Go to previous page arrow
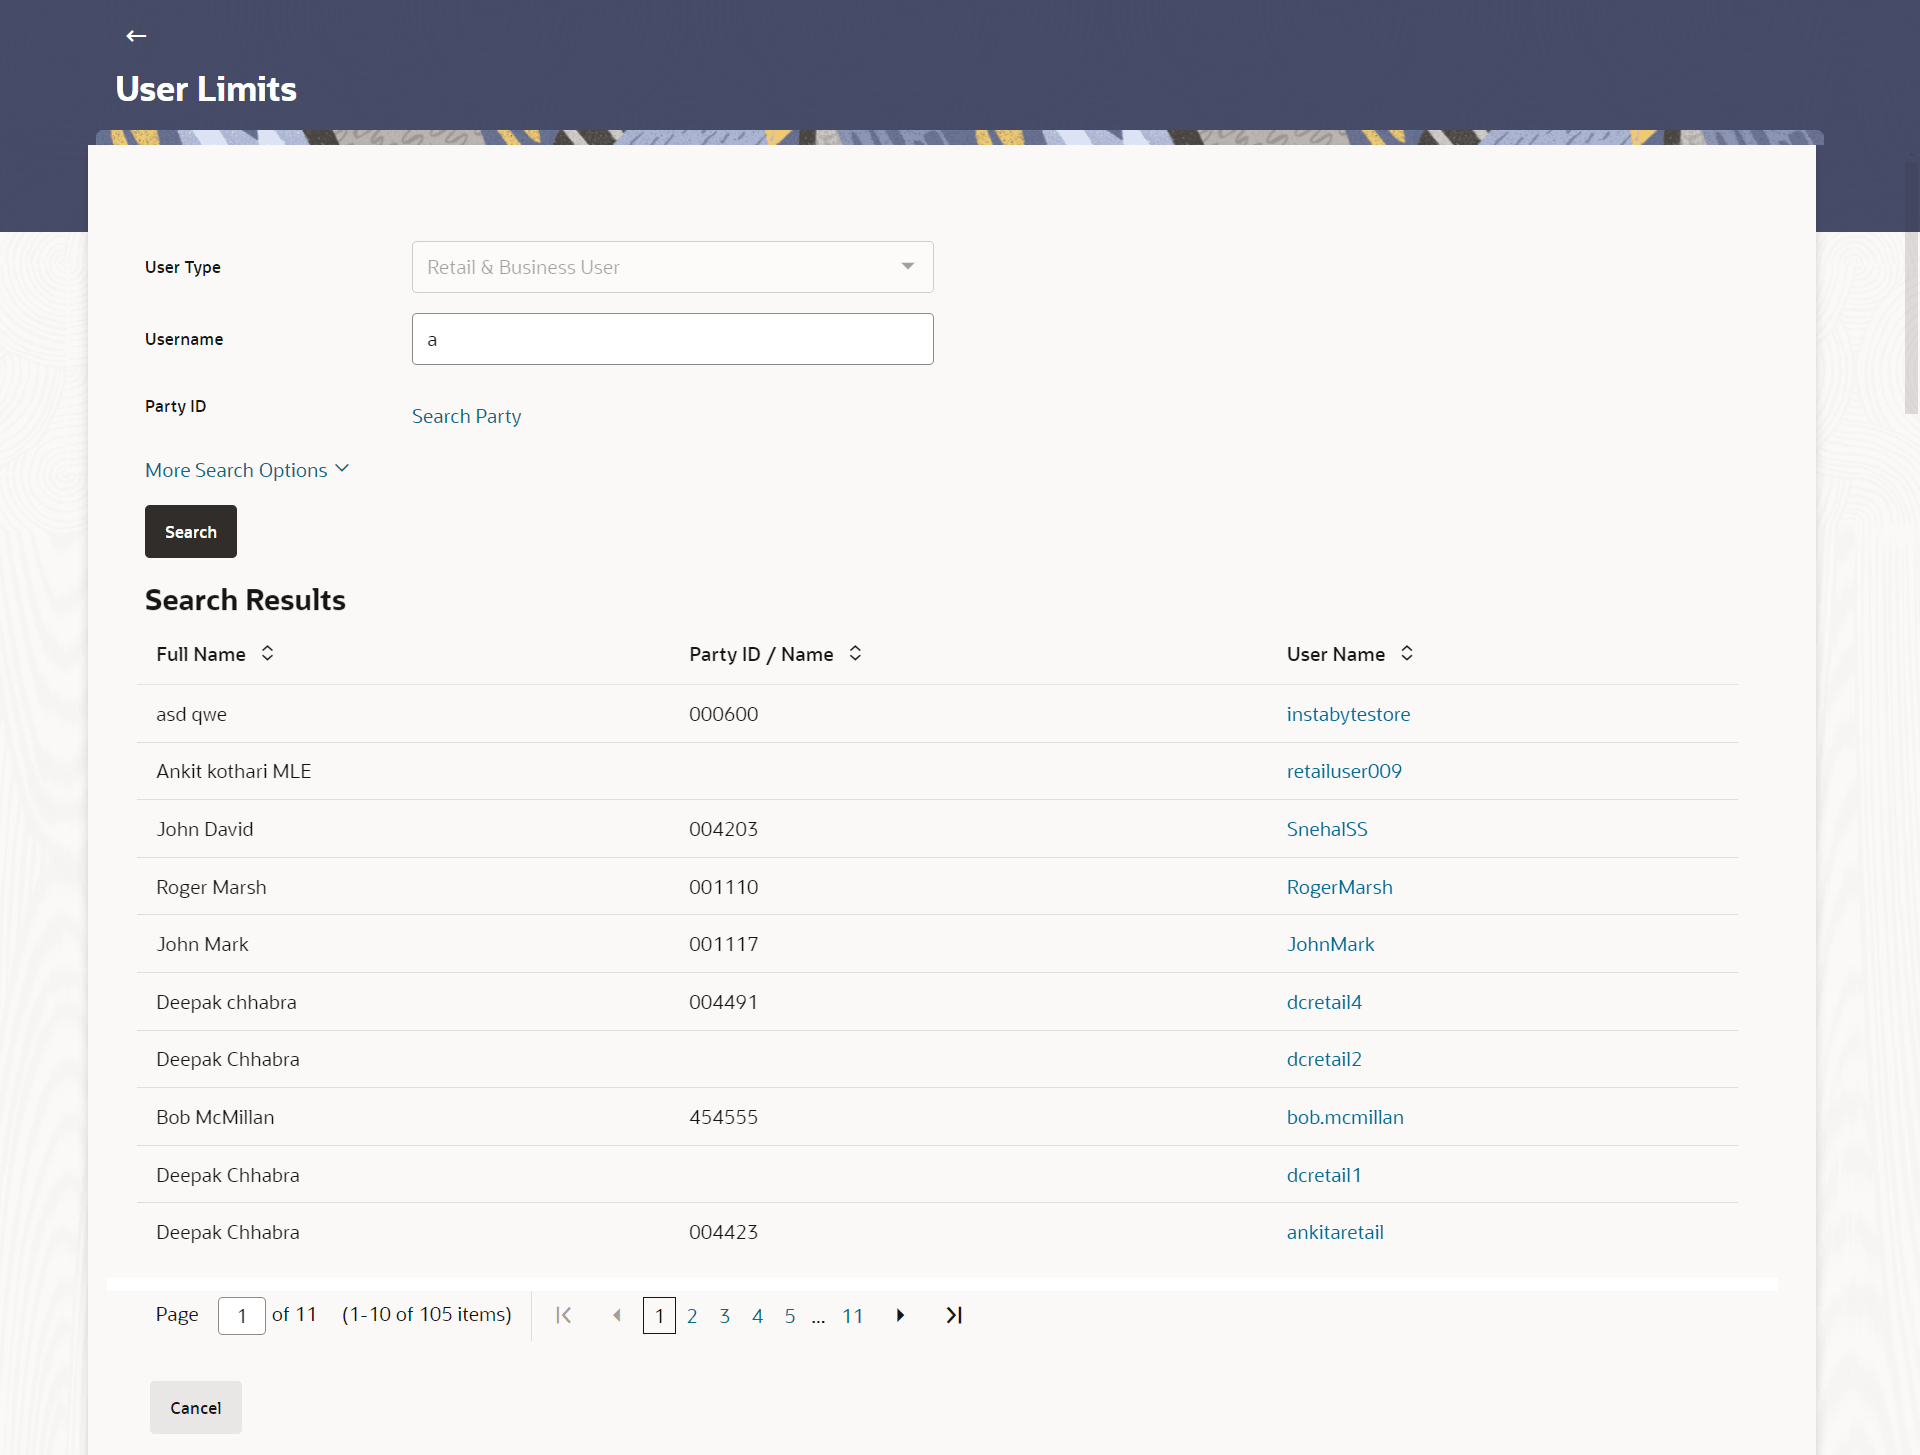 click(x=617, y=1315)
